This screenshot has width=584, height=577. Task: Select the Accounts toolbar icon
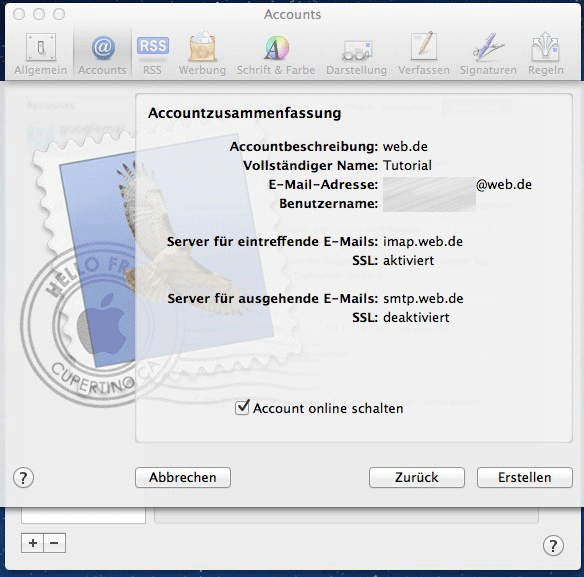[x=102, y=54]
